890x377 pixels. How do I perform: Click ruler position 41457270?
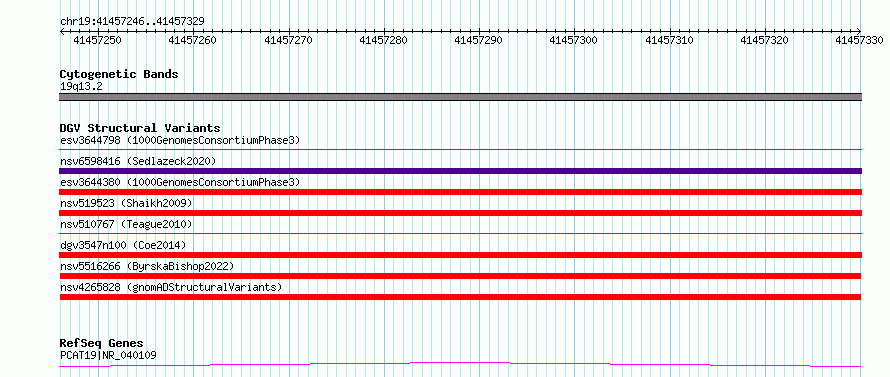point(288,40)
